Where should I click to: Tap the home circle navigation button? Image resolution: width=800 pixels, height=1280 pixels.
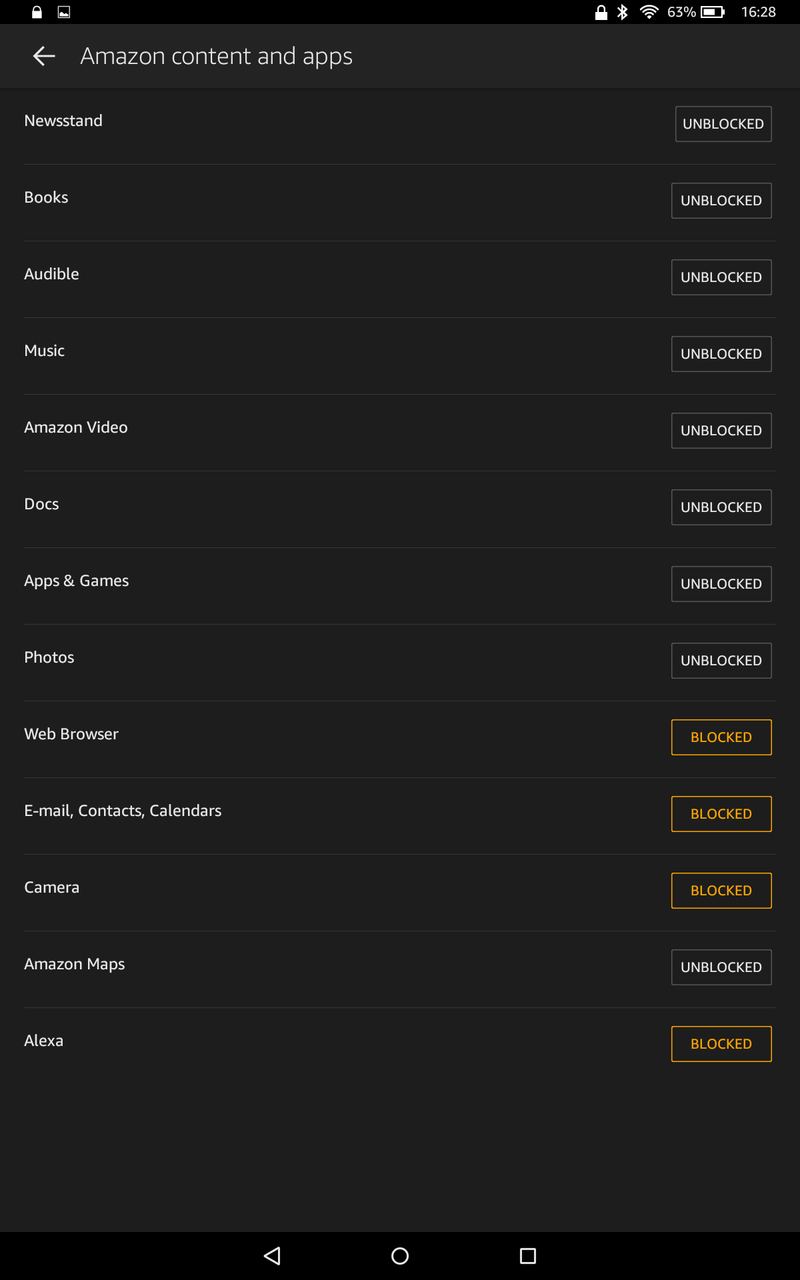point(400,1256)
